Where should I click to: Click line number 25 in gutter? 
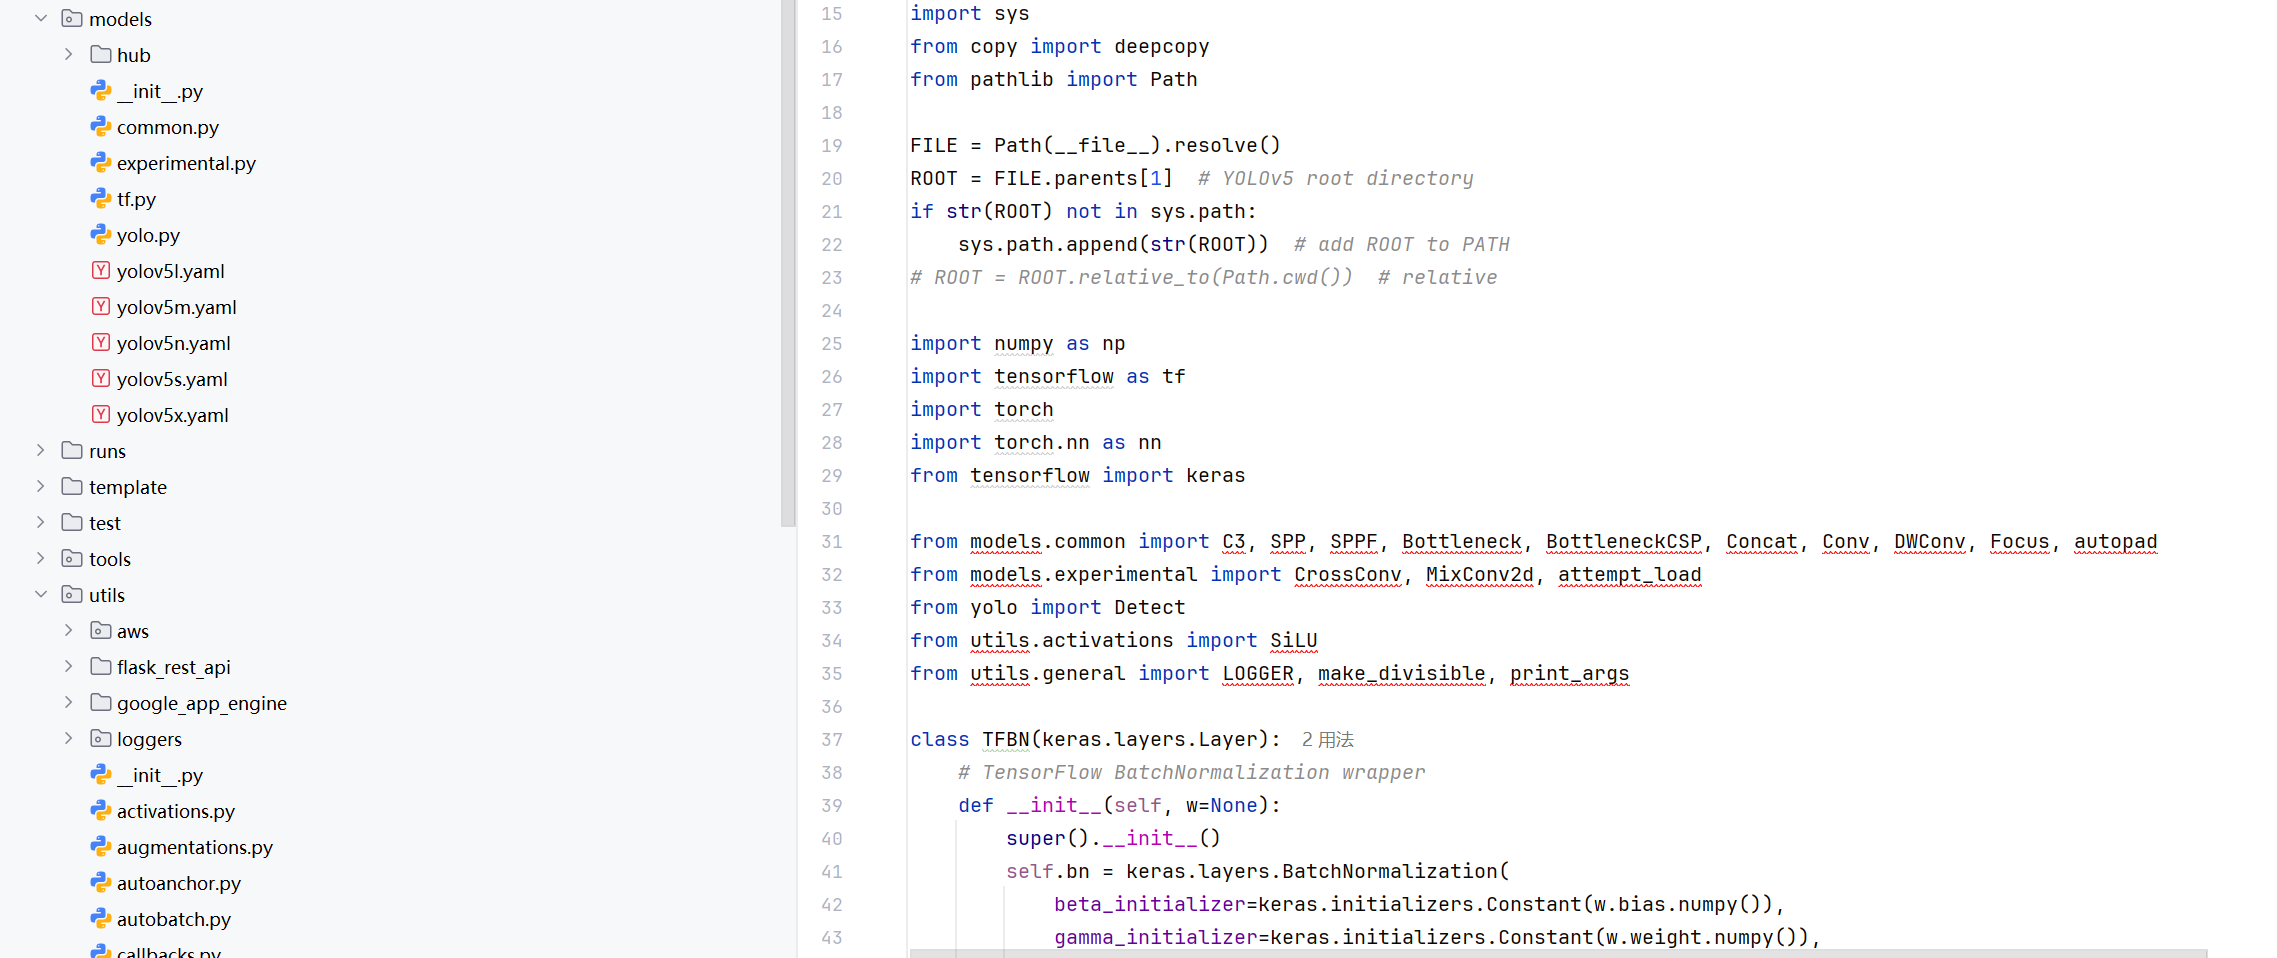pyautogui.click(x=832, y=343)
